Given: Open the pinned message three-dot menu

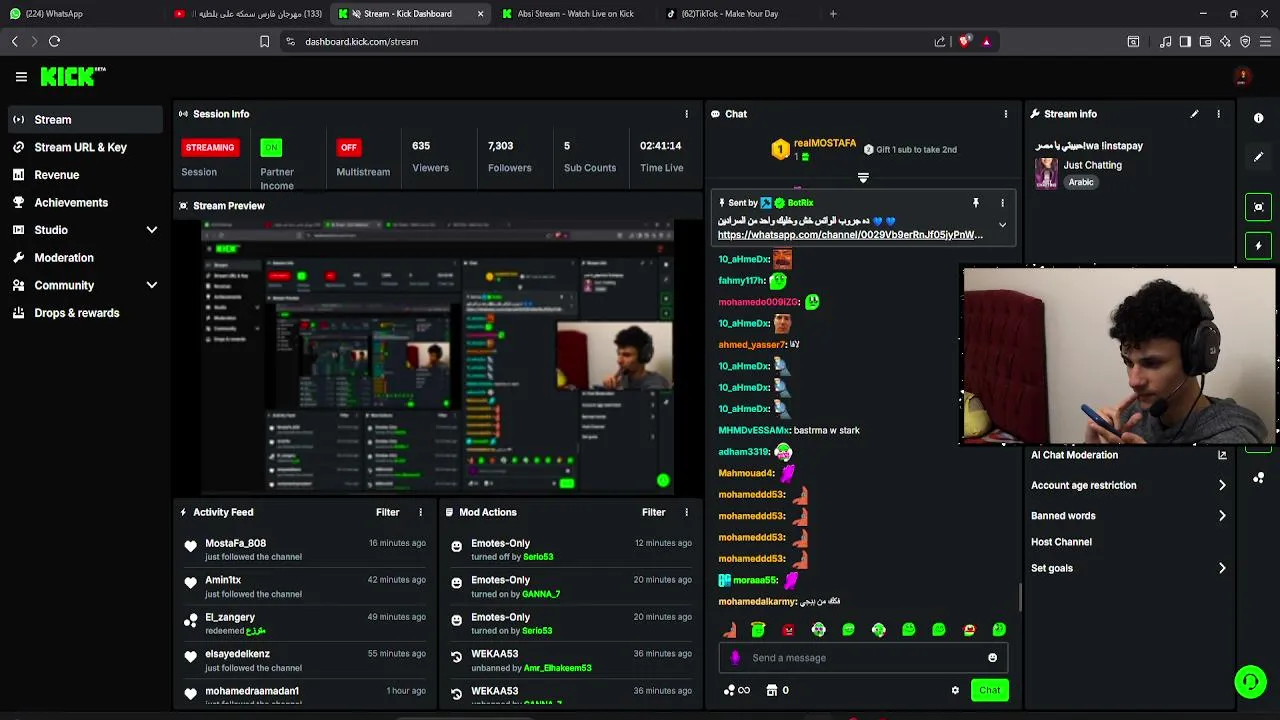Looking at the screenshot, I should click(x=1002, y=203).
